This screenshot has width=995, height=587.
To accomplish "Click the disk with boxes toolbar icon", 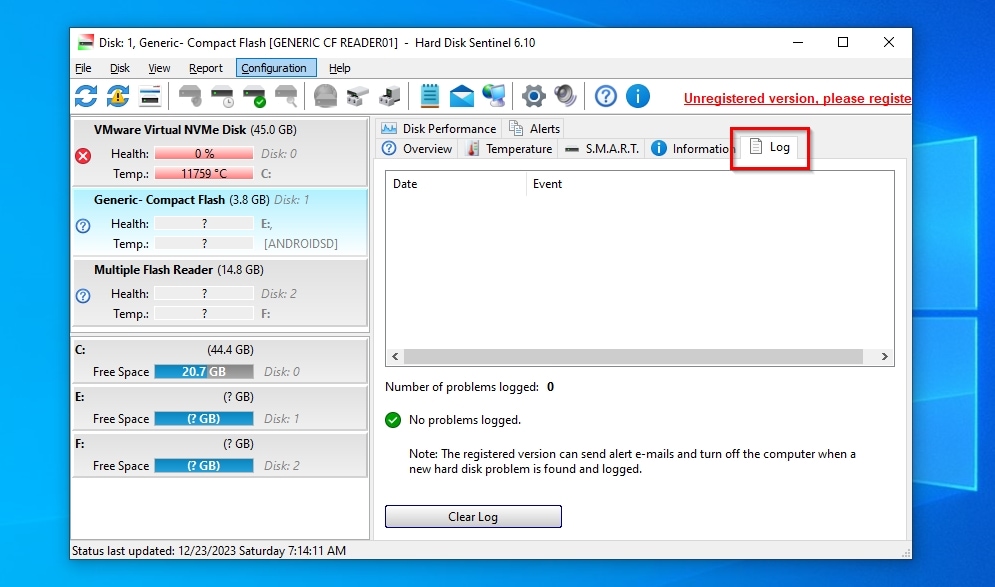I will (357, 96).
